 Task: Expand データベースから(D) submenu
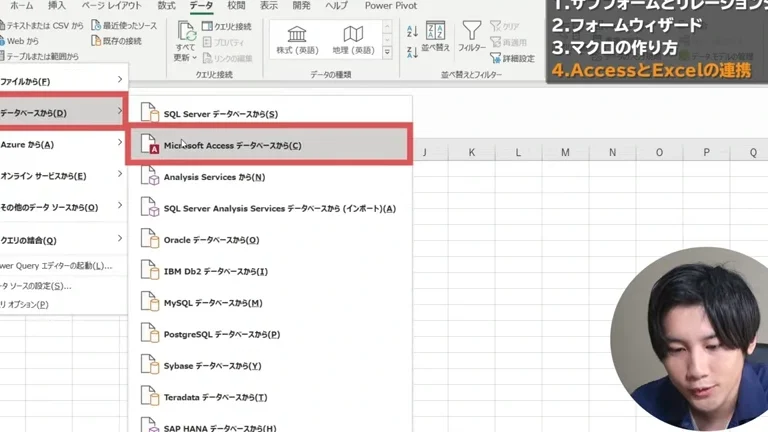(x=62, y=112)
